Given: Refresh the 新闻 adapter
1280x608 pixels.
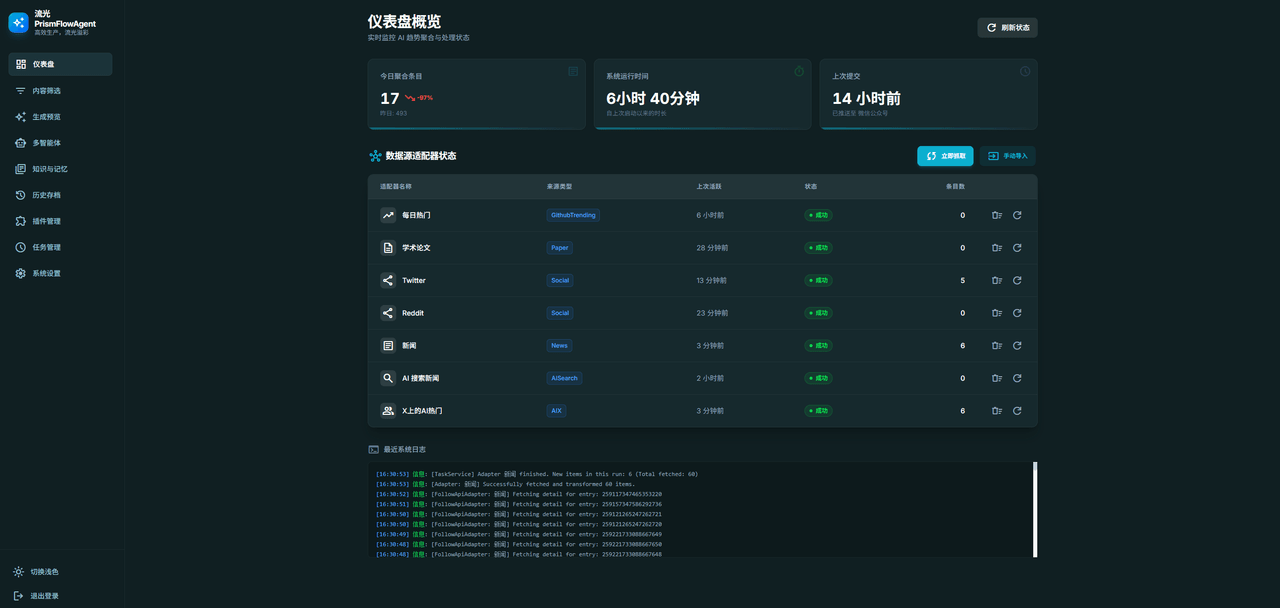Looking at the screenshot, I should point(1017,346).
